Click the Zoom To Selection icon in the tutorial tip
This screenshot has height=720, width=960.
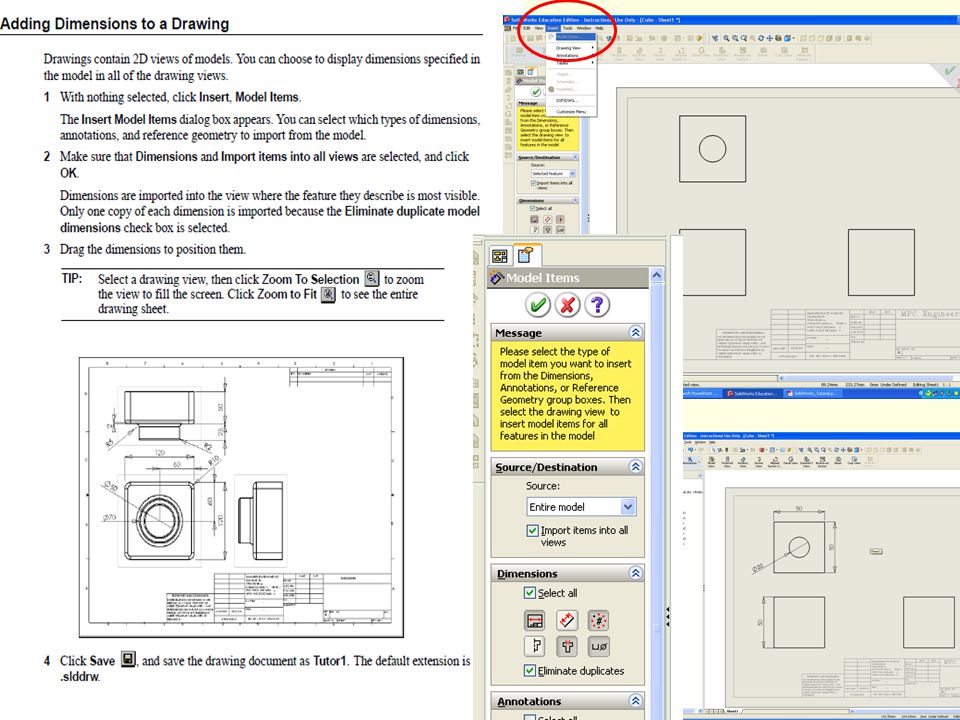372,279
